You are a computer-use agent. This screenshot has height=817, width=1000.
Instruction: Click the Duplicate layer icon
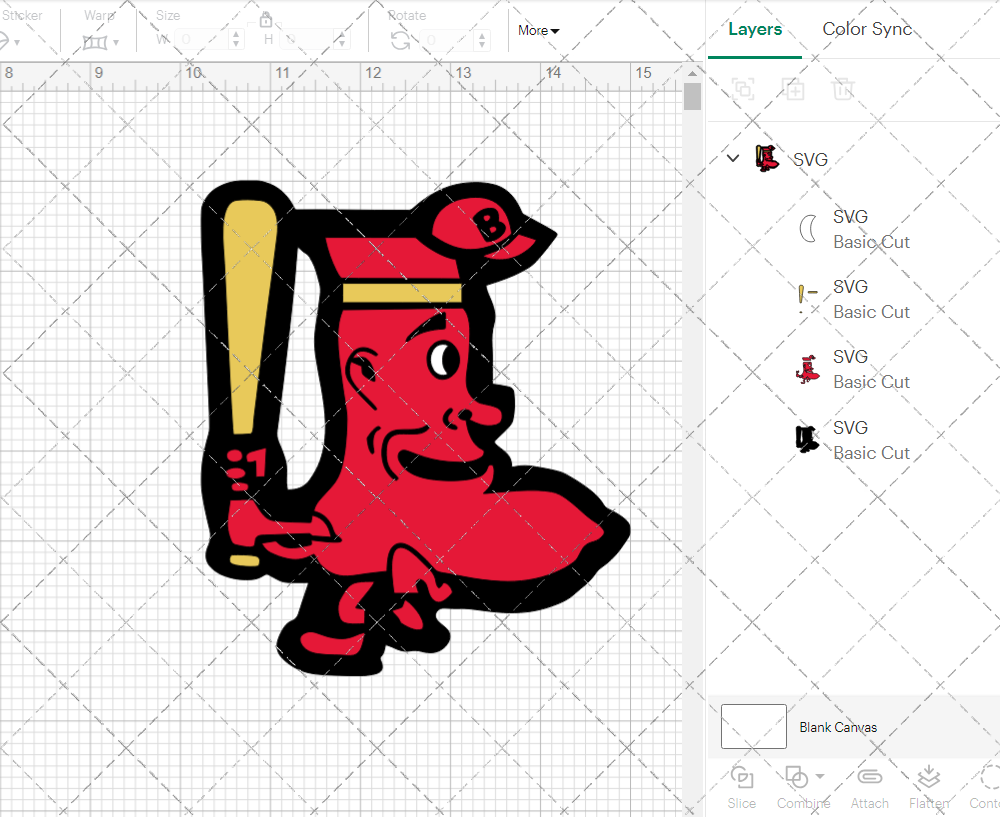pos(794,89)
